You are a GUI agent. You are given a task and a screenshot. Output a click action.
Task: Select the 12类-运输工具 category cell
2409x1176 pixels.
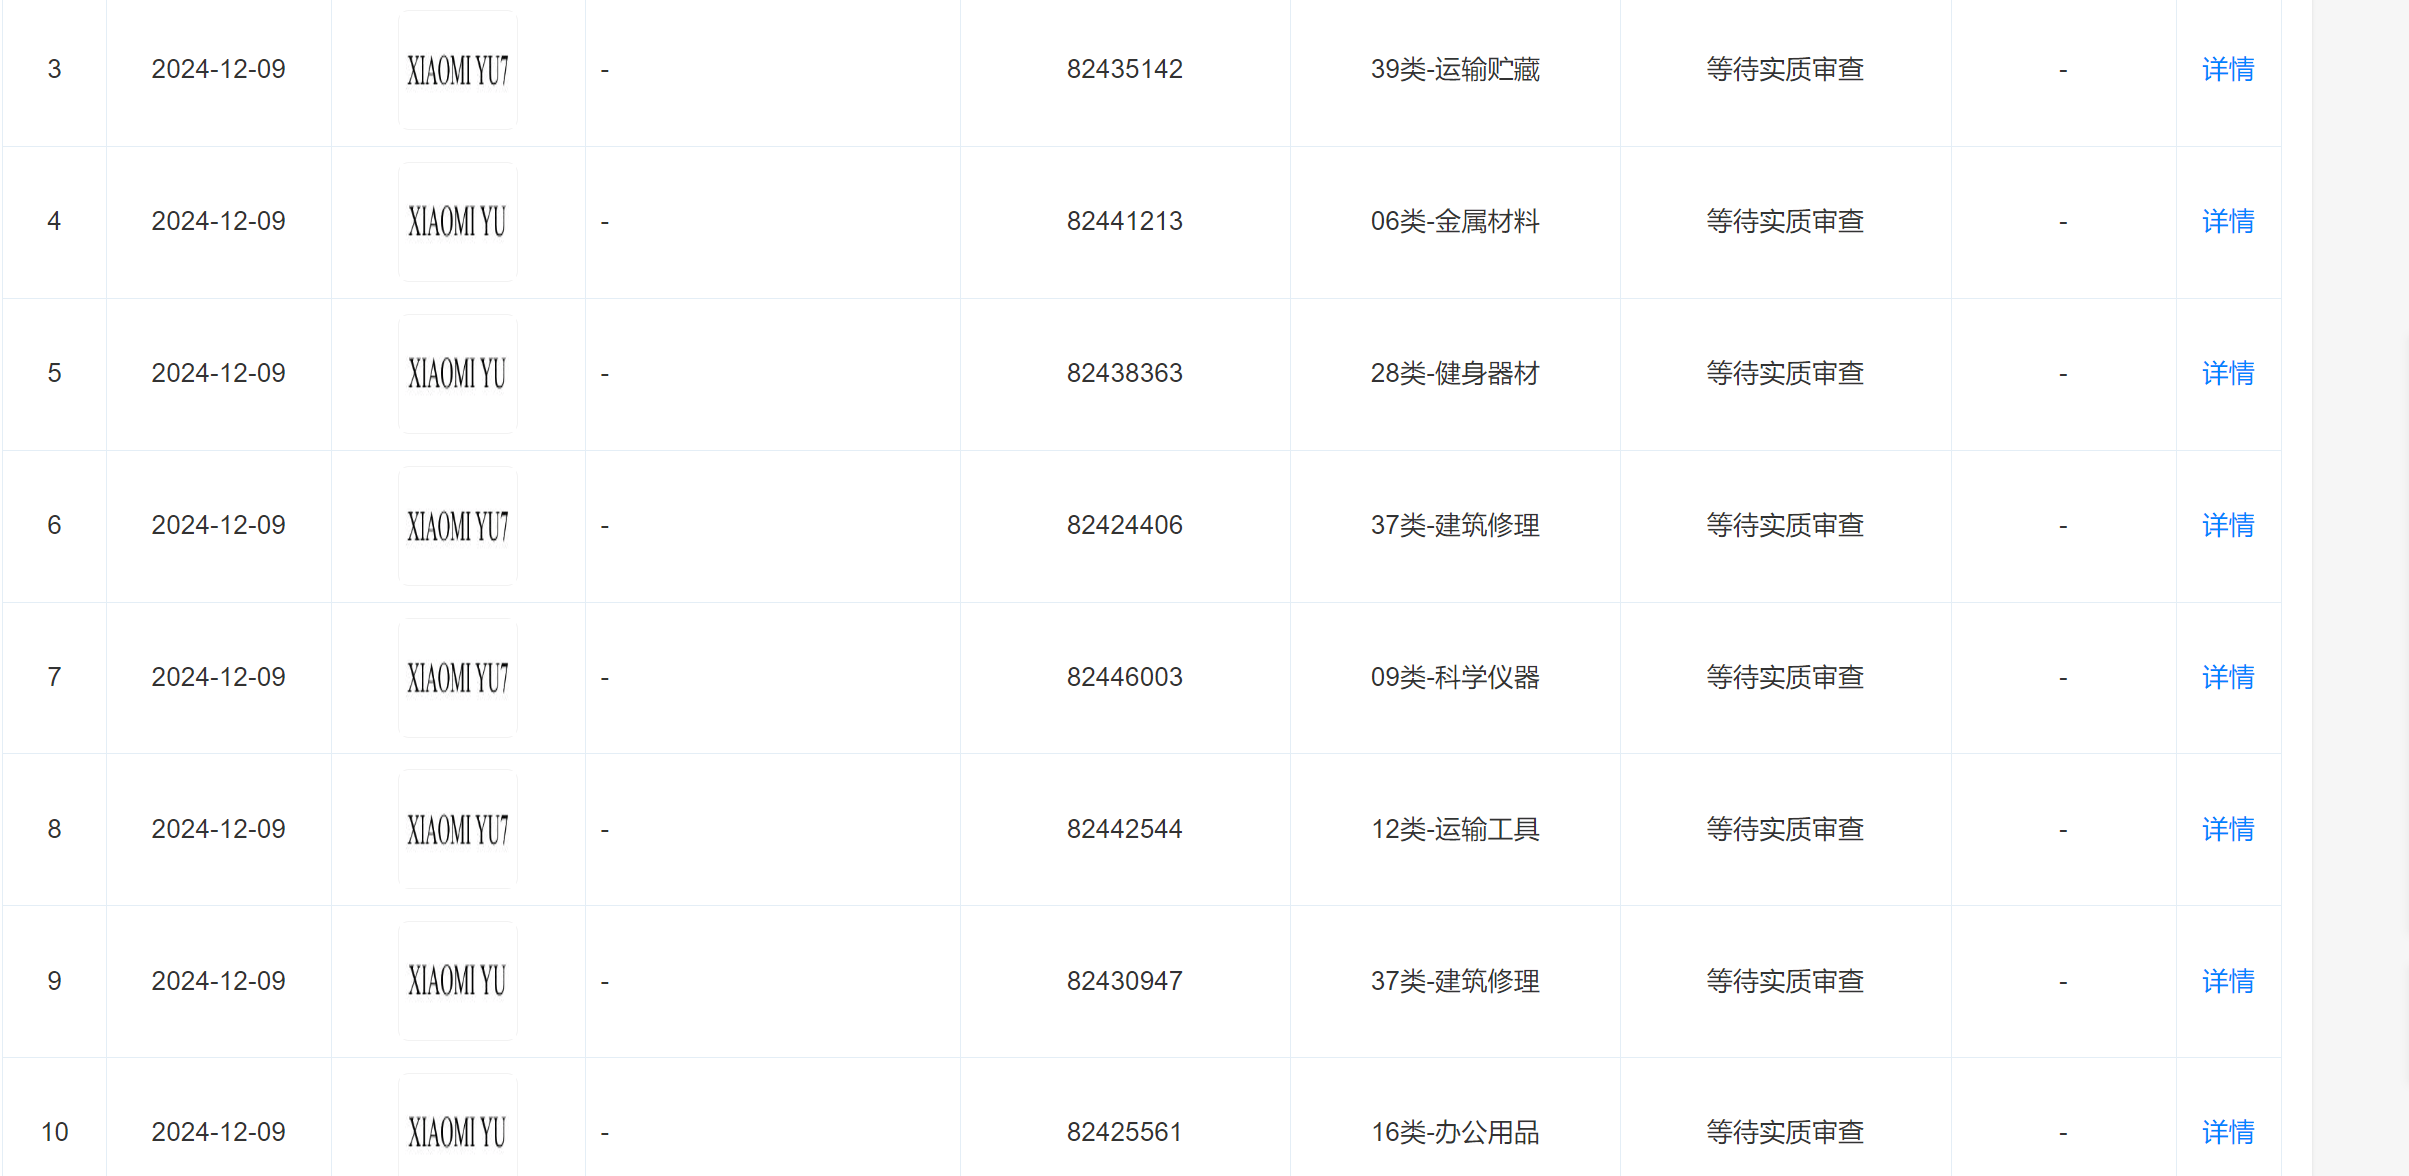tap(1455, 830)
